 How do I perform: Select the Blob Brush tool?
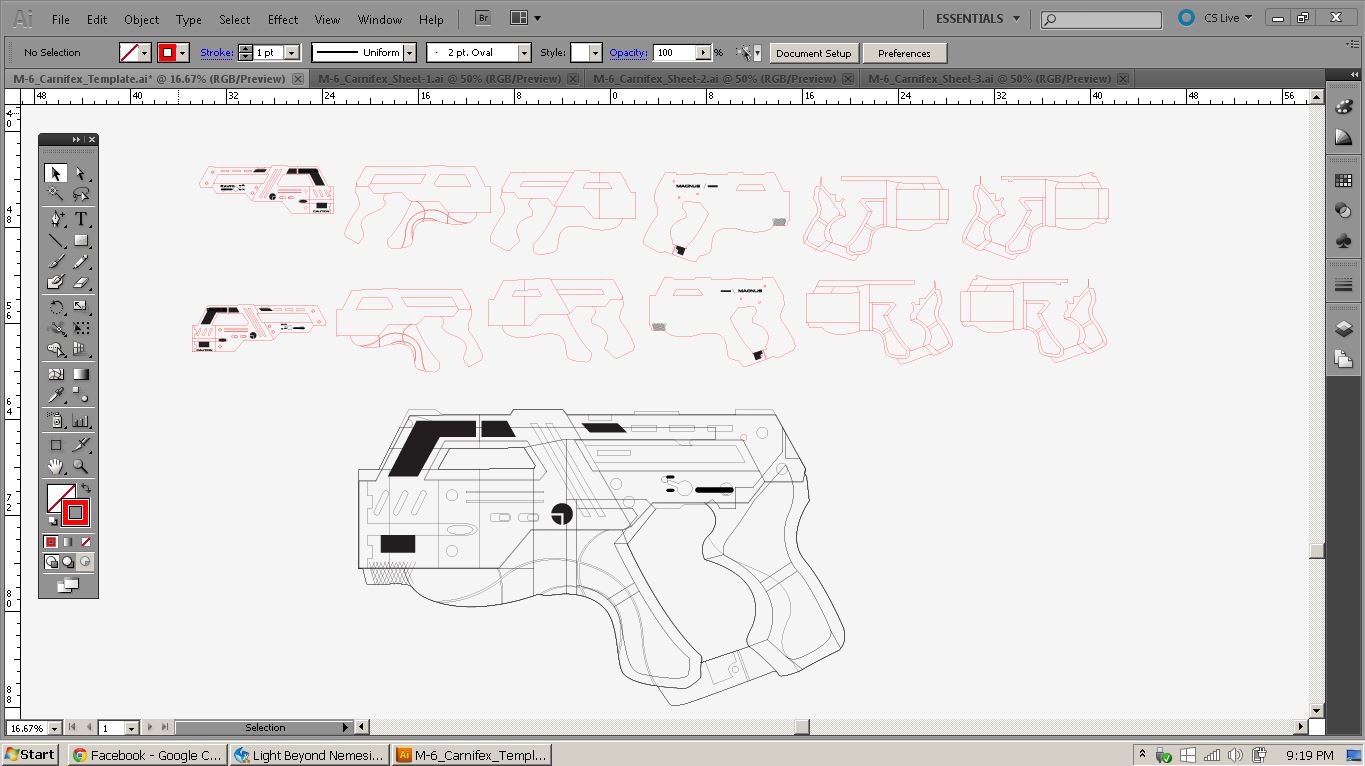[x=56, y=282]
